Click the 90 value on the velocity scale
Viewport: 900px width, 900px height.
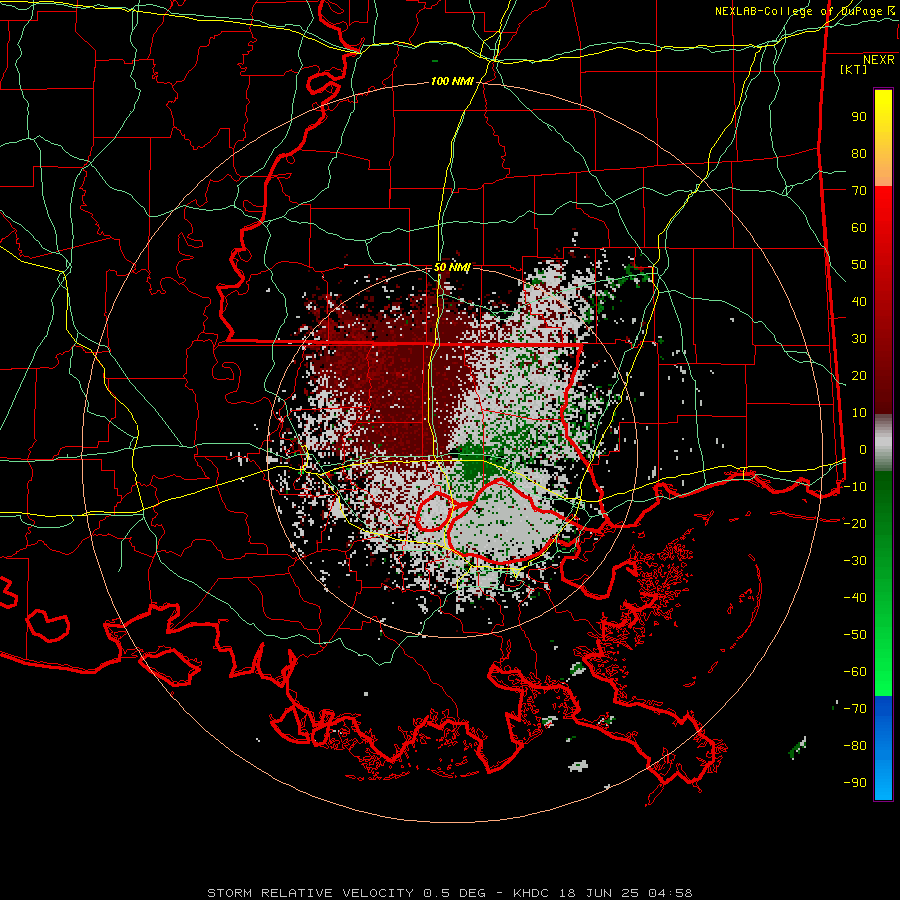[x=859, y=117]
